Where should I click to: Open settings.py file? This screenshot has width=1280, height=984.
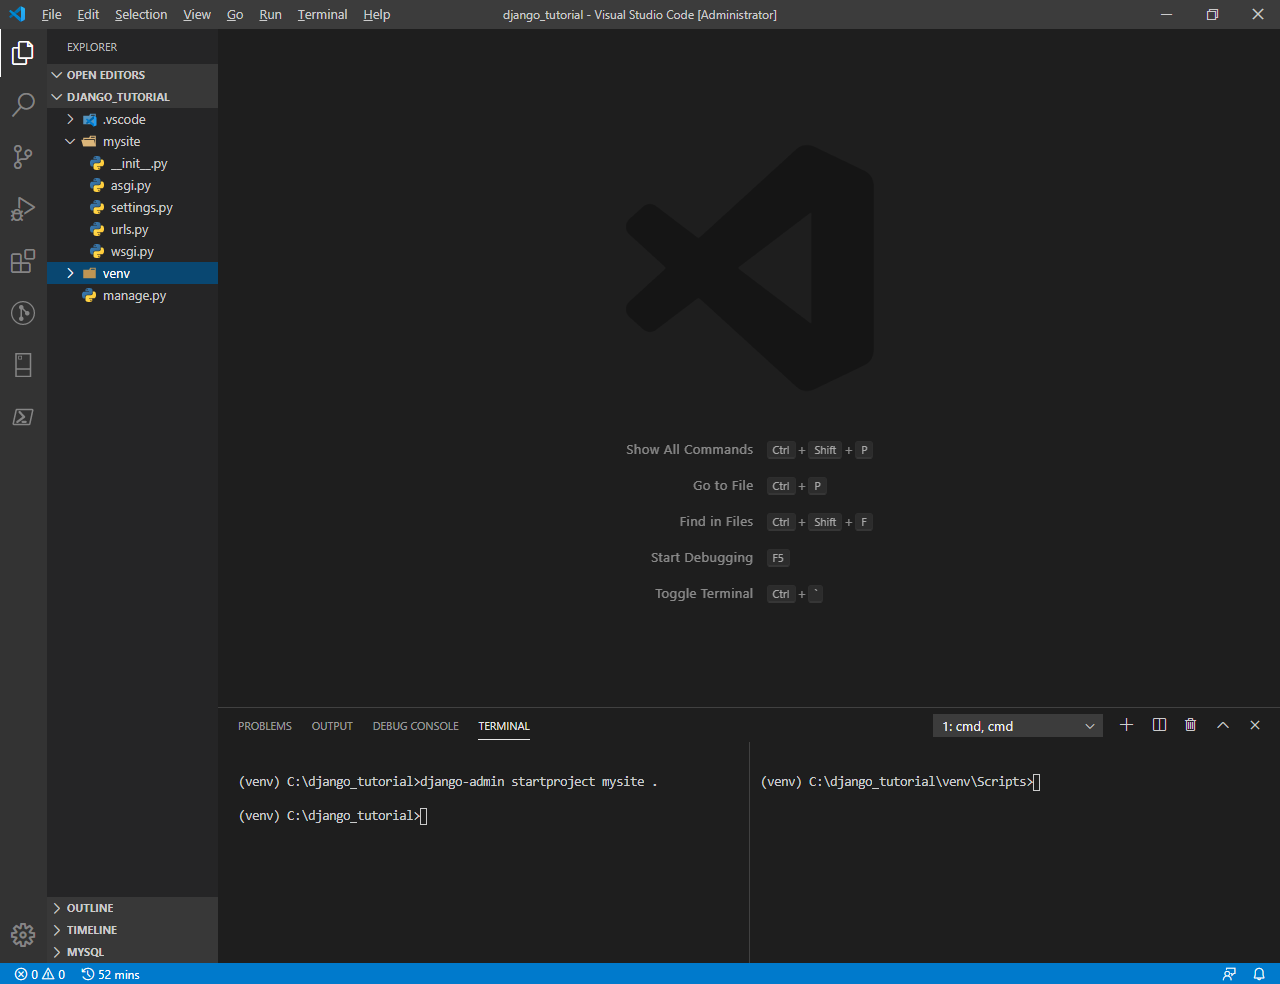[x=132, y=207]
